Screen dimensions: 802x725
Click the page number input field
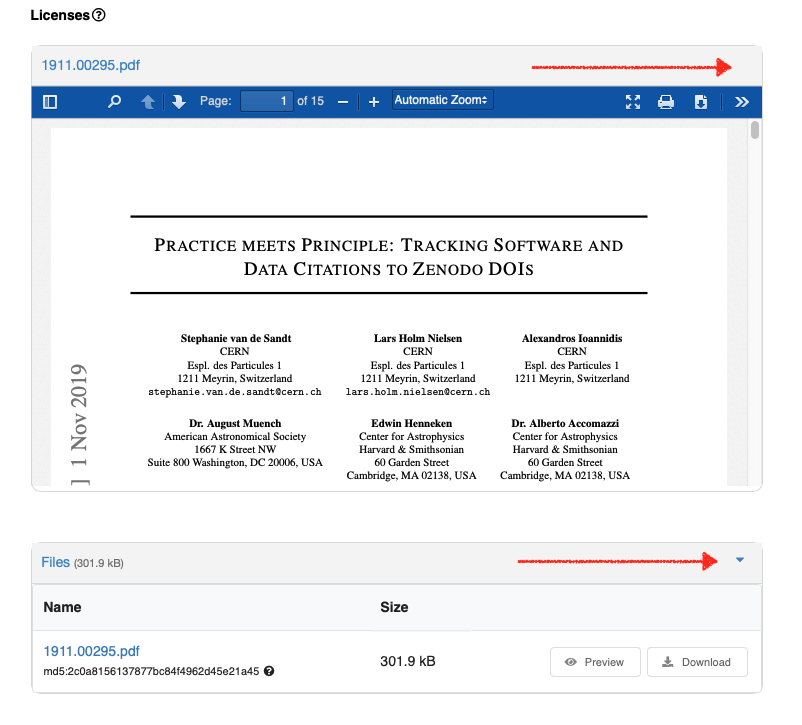click(267, 101)
